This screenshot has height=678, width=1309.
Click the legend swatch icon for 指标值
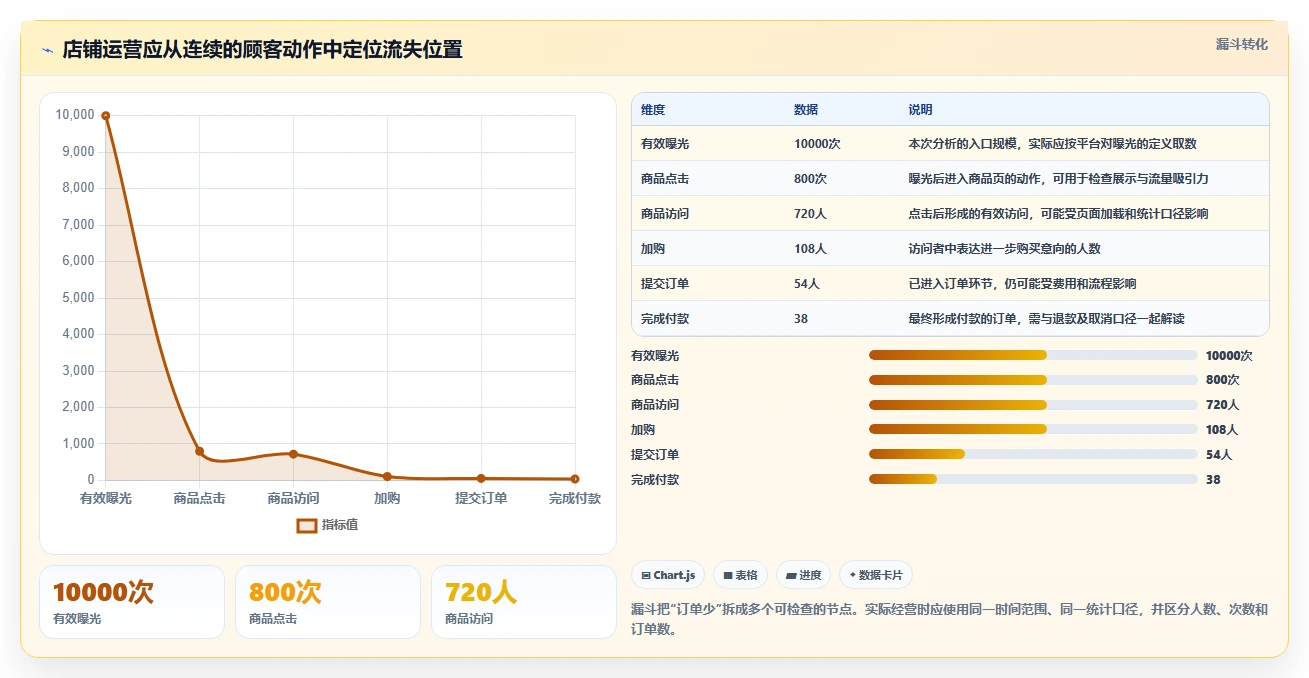point(307,525)
